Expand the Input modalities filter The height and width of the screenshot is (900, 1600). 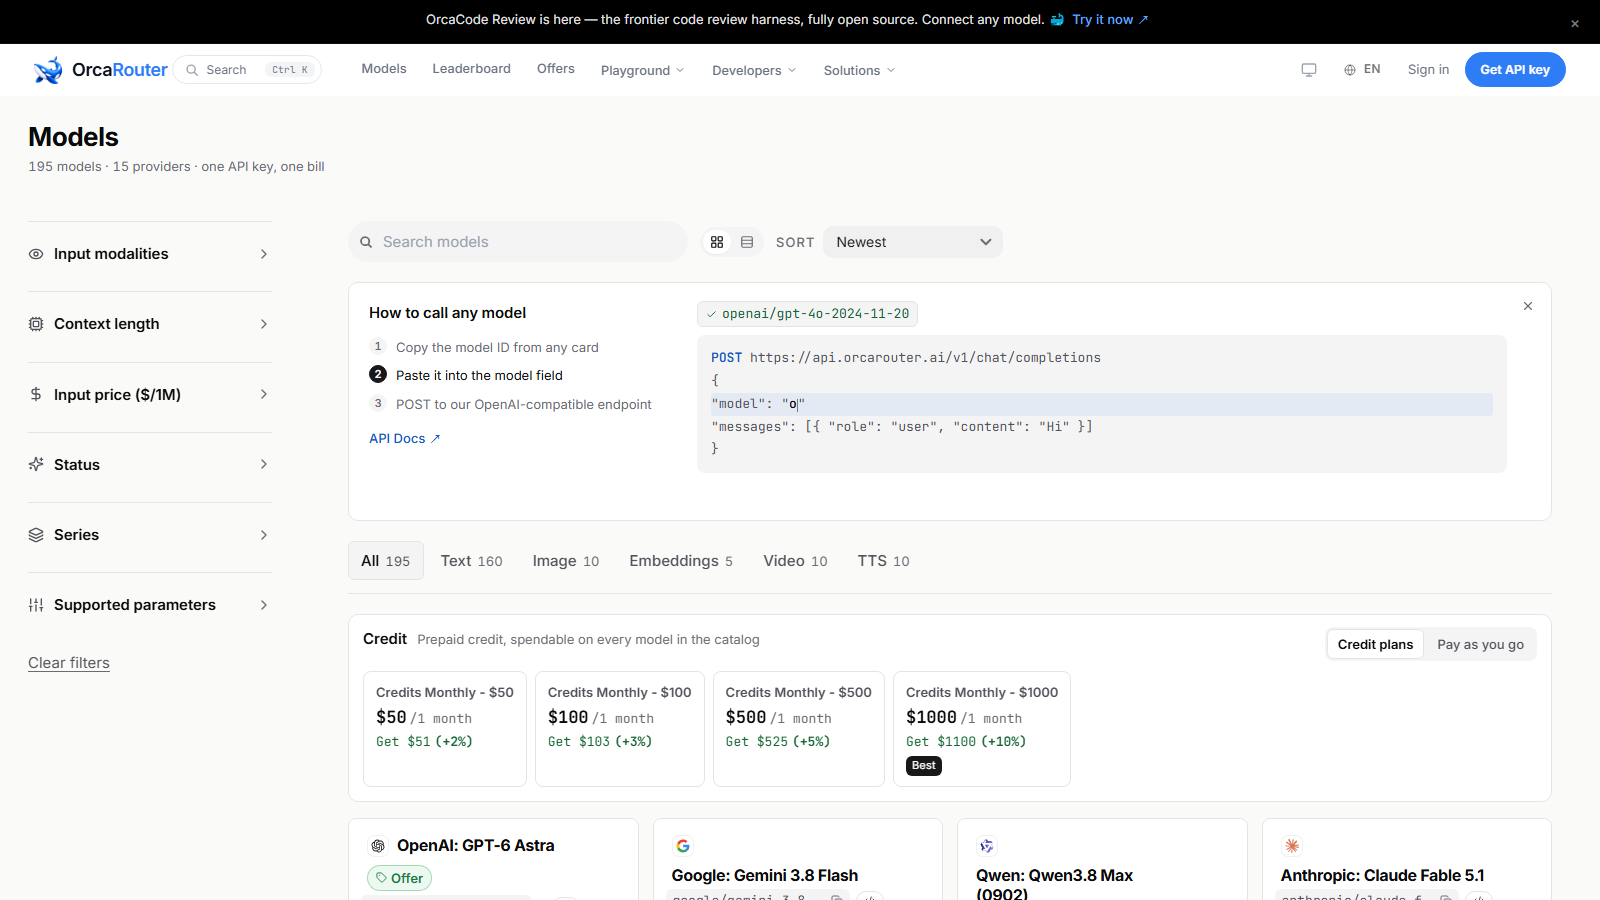click(150, 254)
